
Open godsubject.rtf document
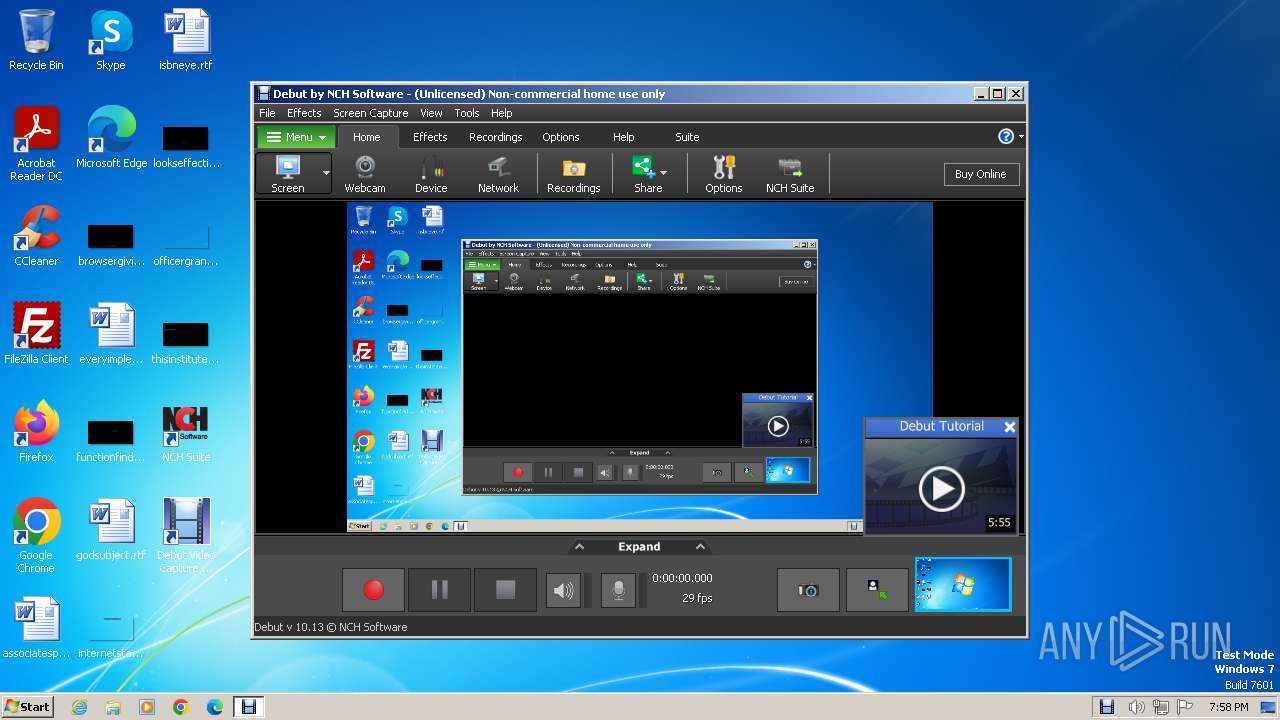pyautogui.click(x=111, y=530)
